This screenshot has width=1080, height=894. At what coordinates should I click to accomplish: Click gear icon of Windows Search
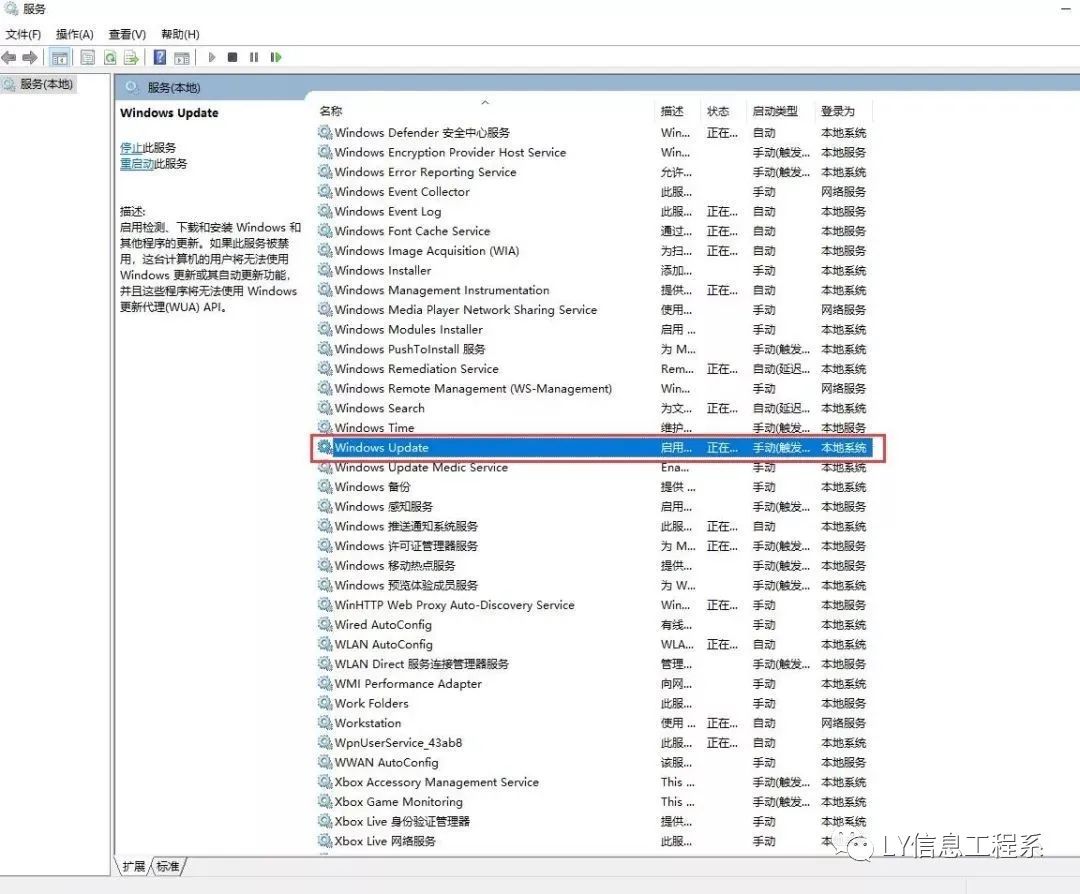click(x=325, y=408)
